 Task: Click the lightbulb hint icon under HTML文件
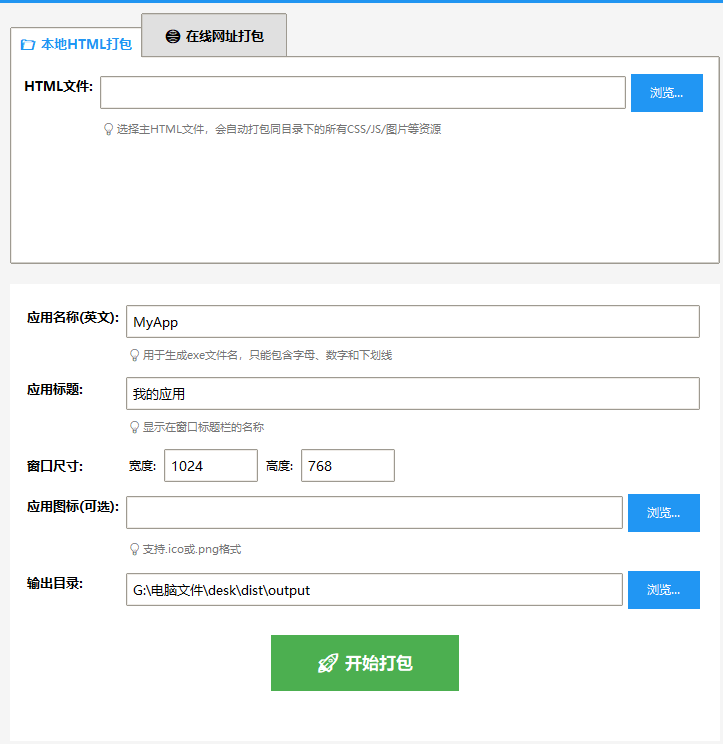click(108, 129)
